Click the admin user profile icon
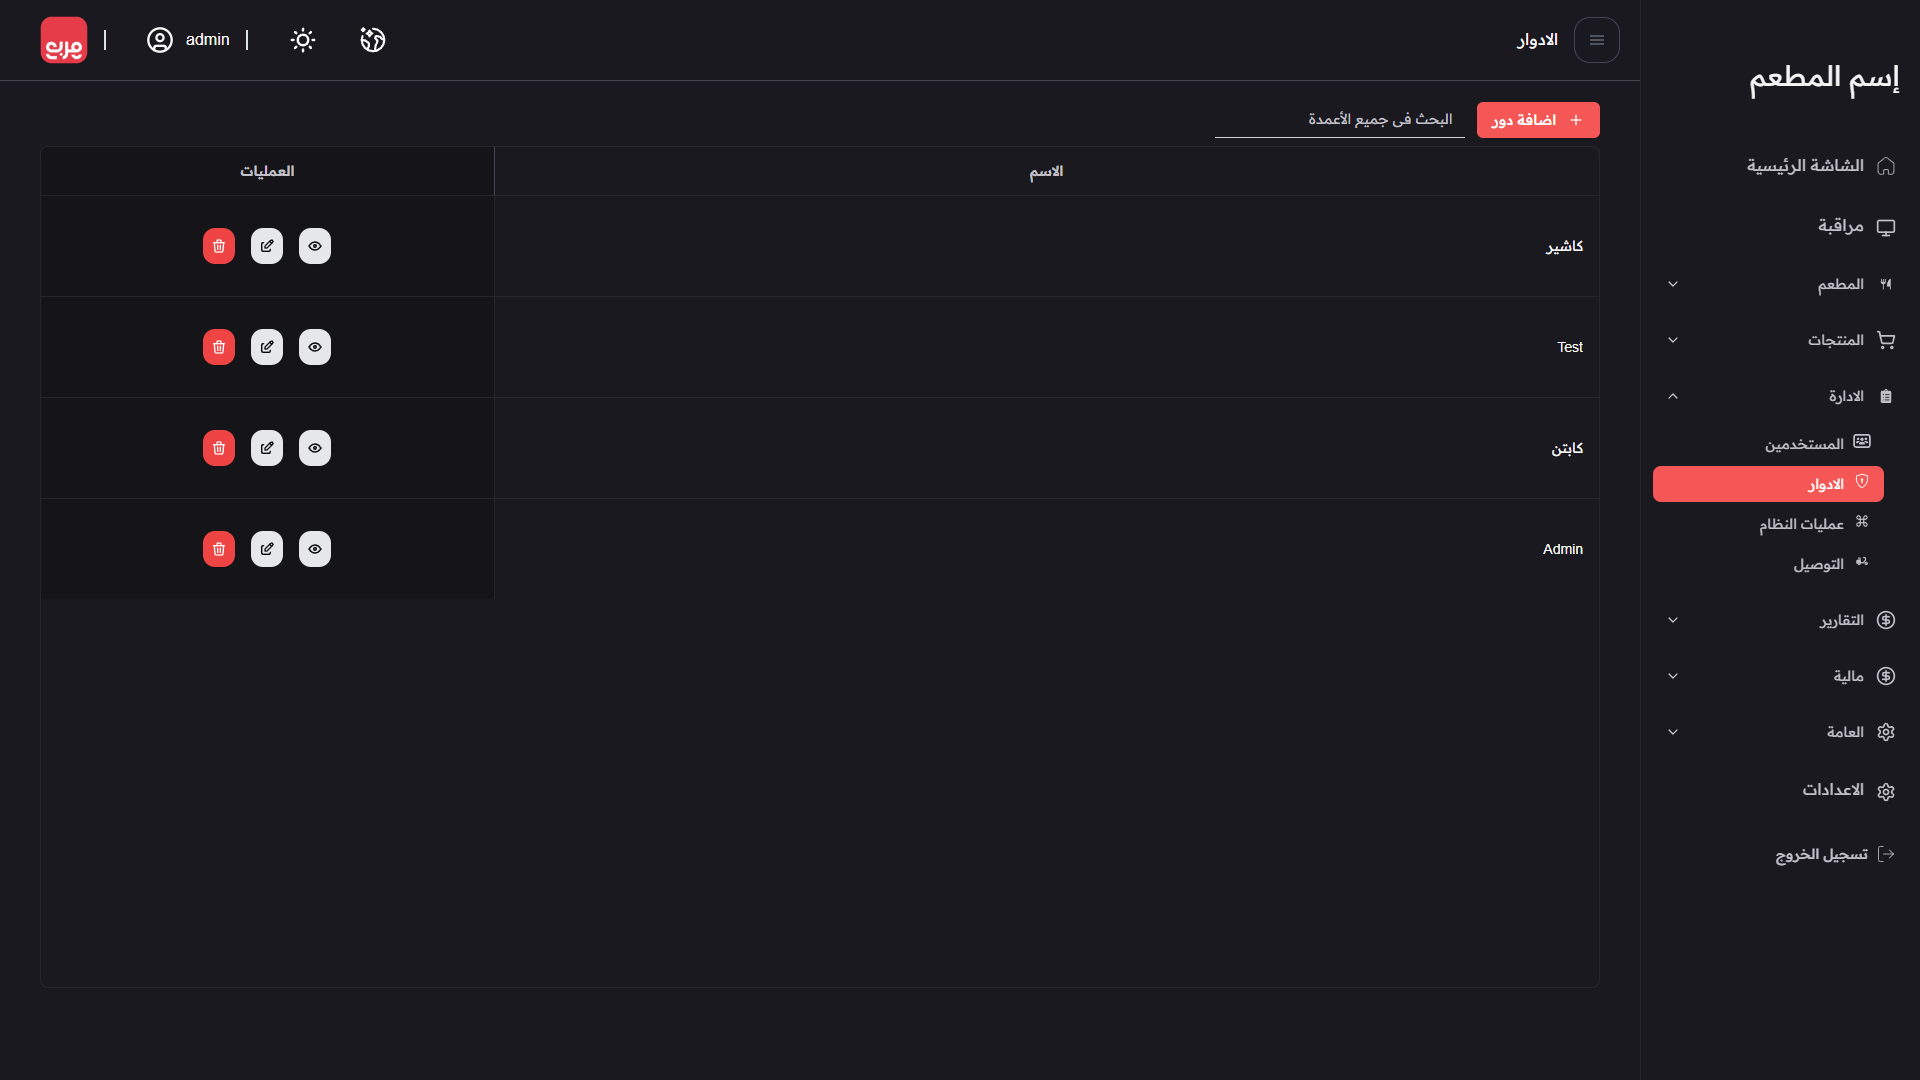This screenshot has height=1080, width=1920. coord(160,40)
